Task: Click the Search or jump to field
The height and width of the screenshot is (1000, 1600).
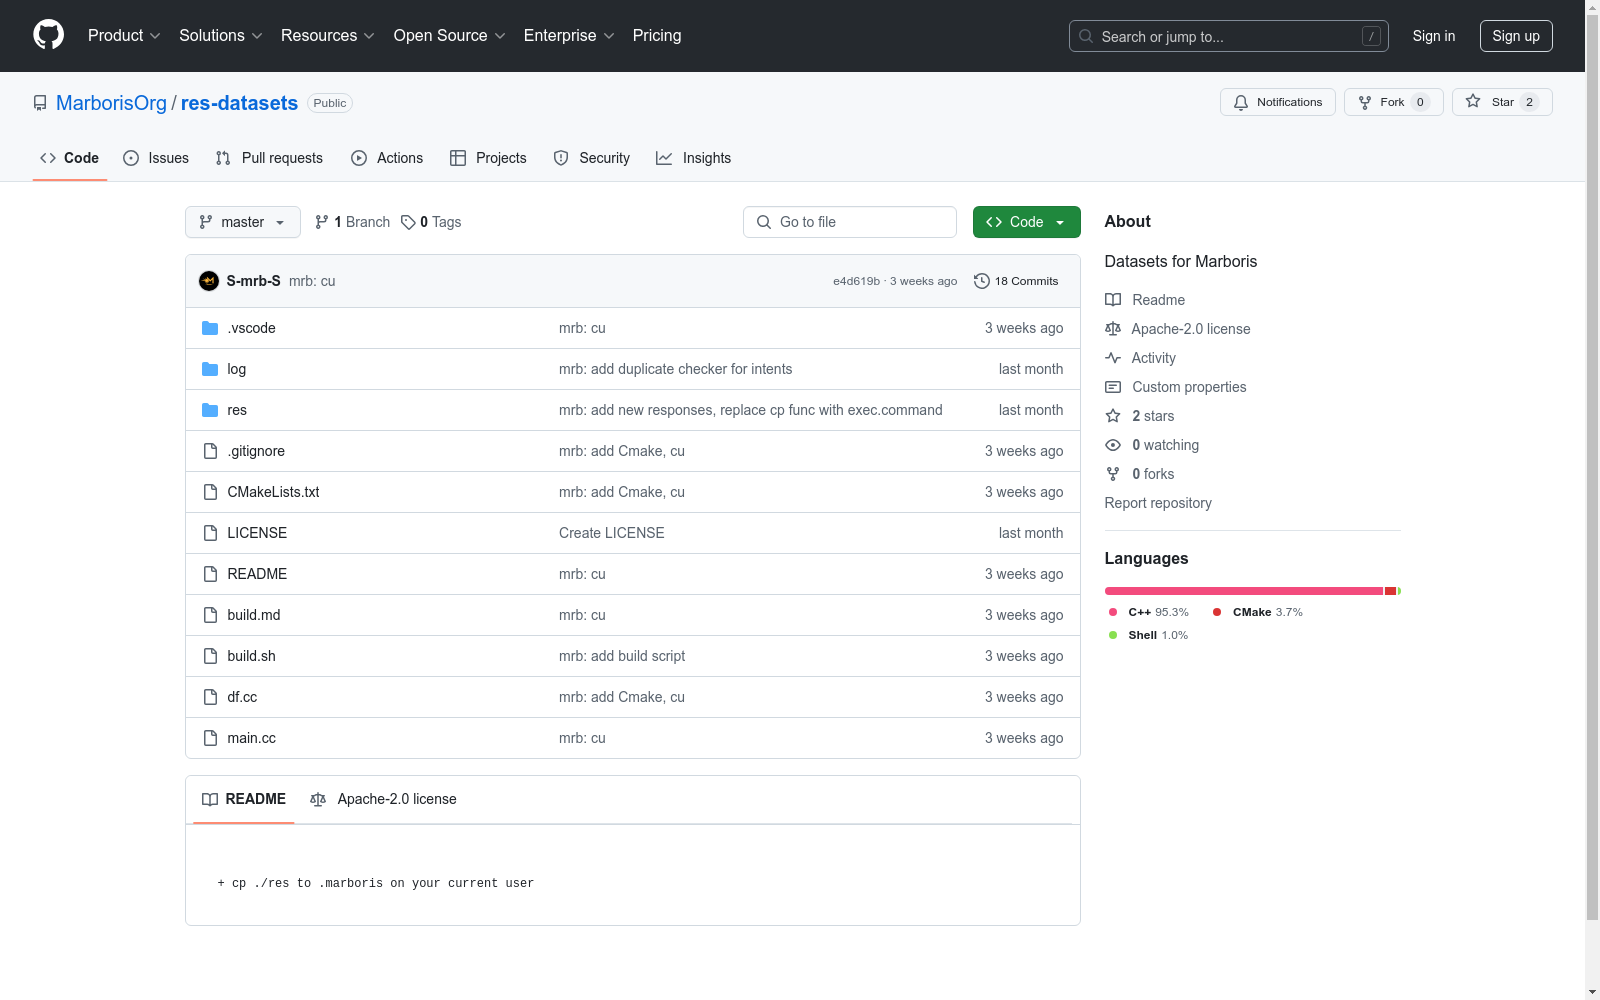Action: pos(1229,36)
